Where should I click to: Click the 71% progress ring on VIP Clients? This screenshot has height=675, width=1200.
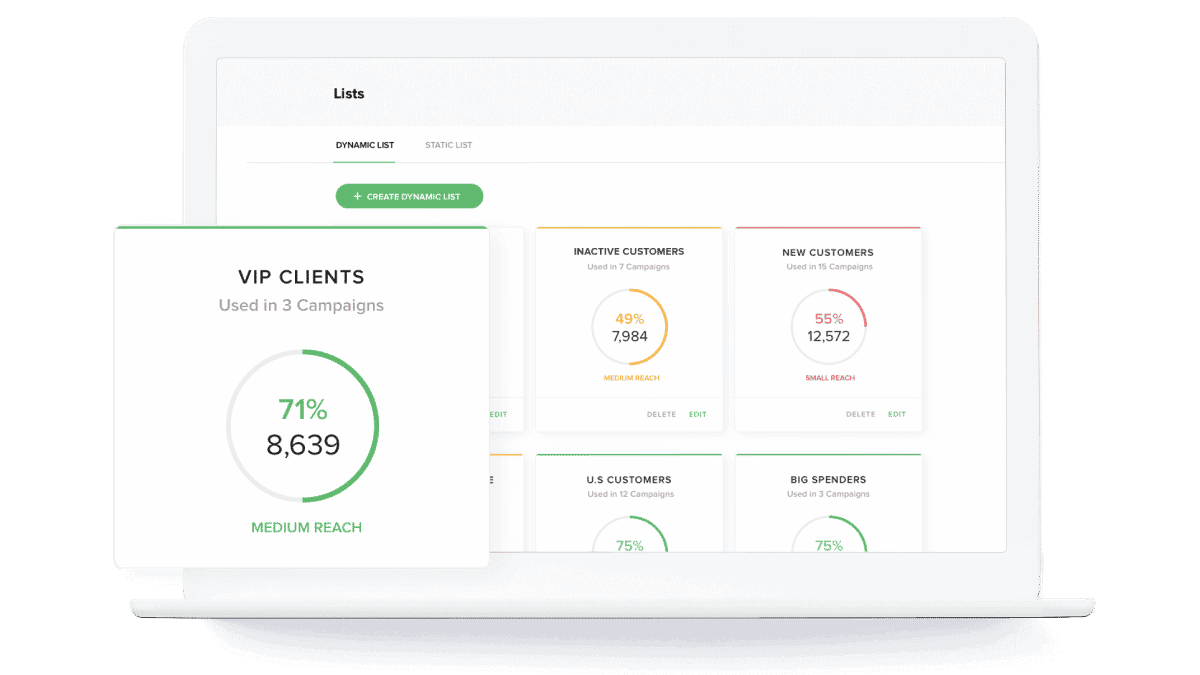tap(303, 425)
